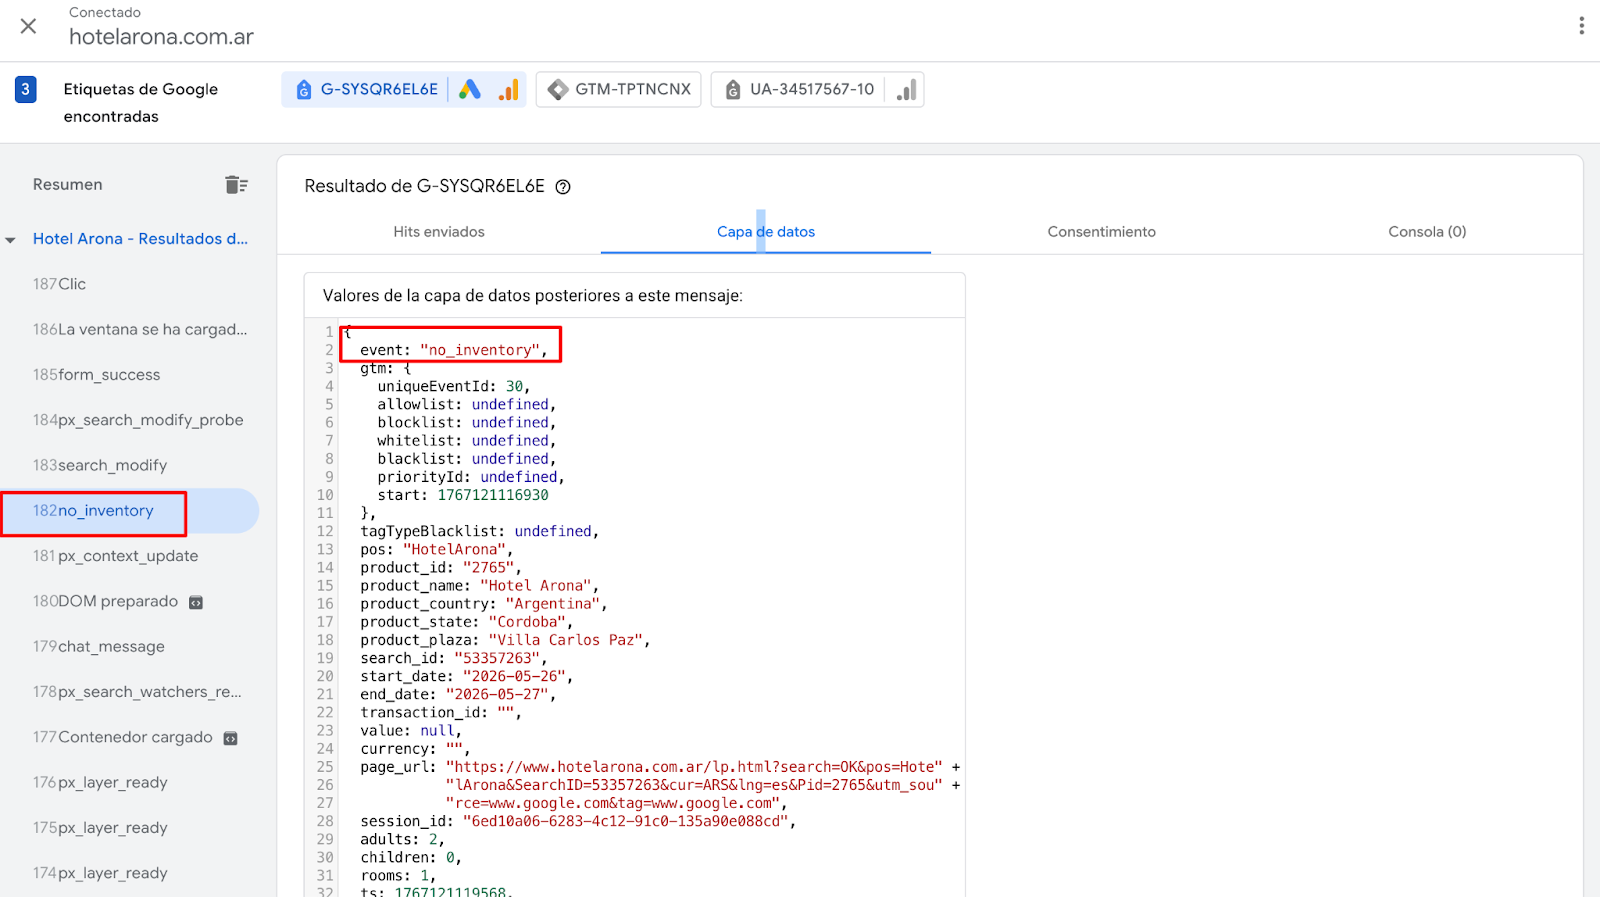Select the 179 chat_message event
Screen dimensions: 1600x897
click(99, 647)
